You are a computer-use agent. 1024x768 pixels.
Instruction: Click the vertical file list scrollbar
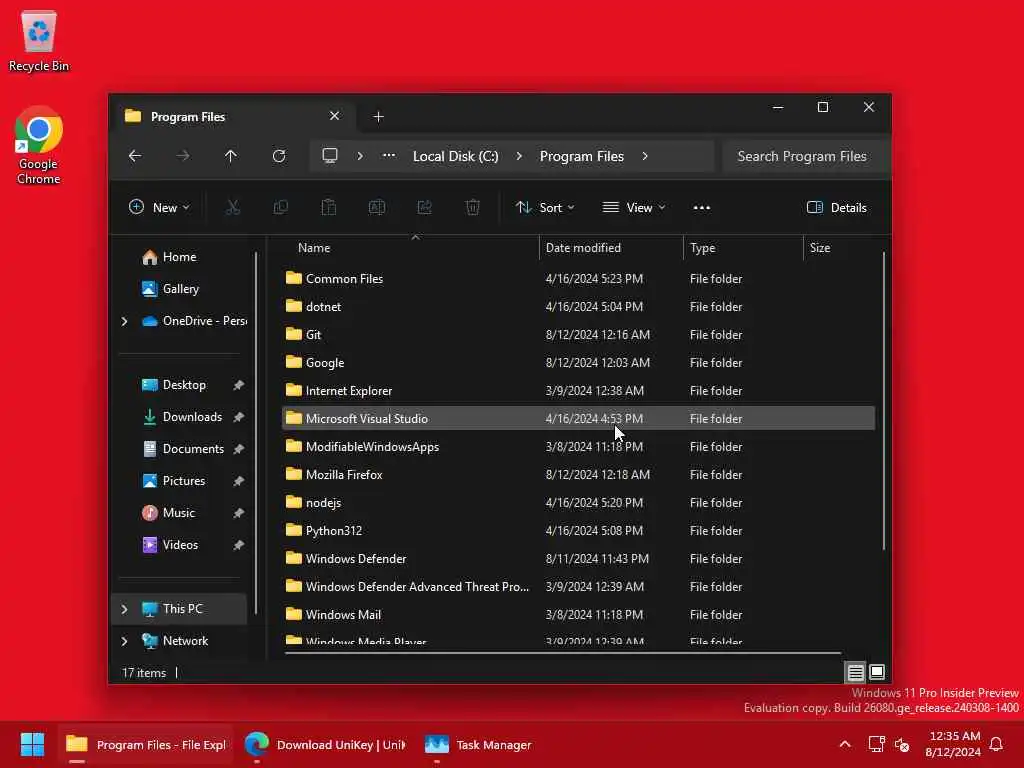coord(884,400)
